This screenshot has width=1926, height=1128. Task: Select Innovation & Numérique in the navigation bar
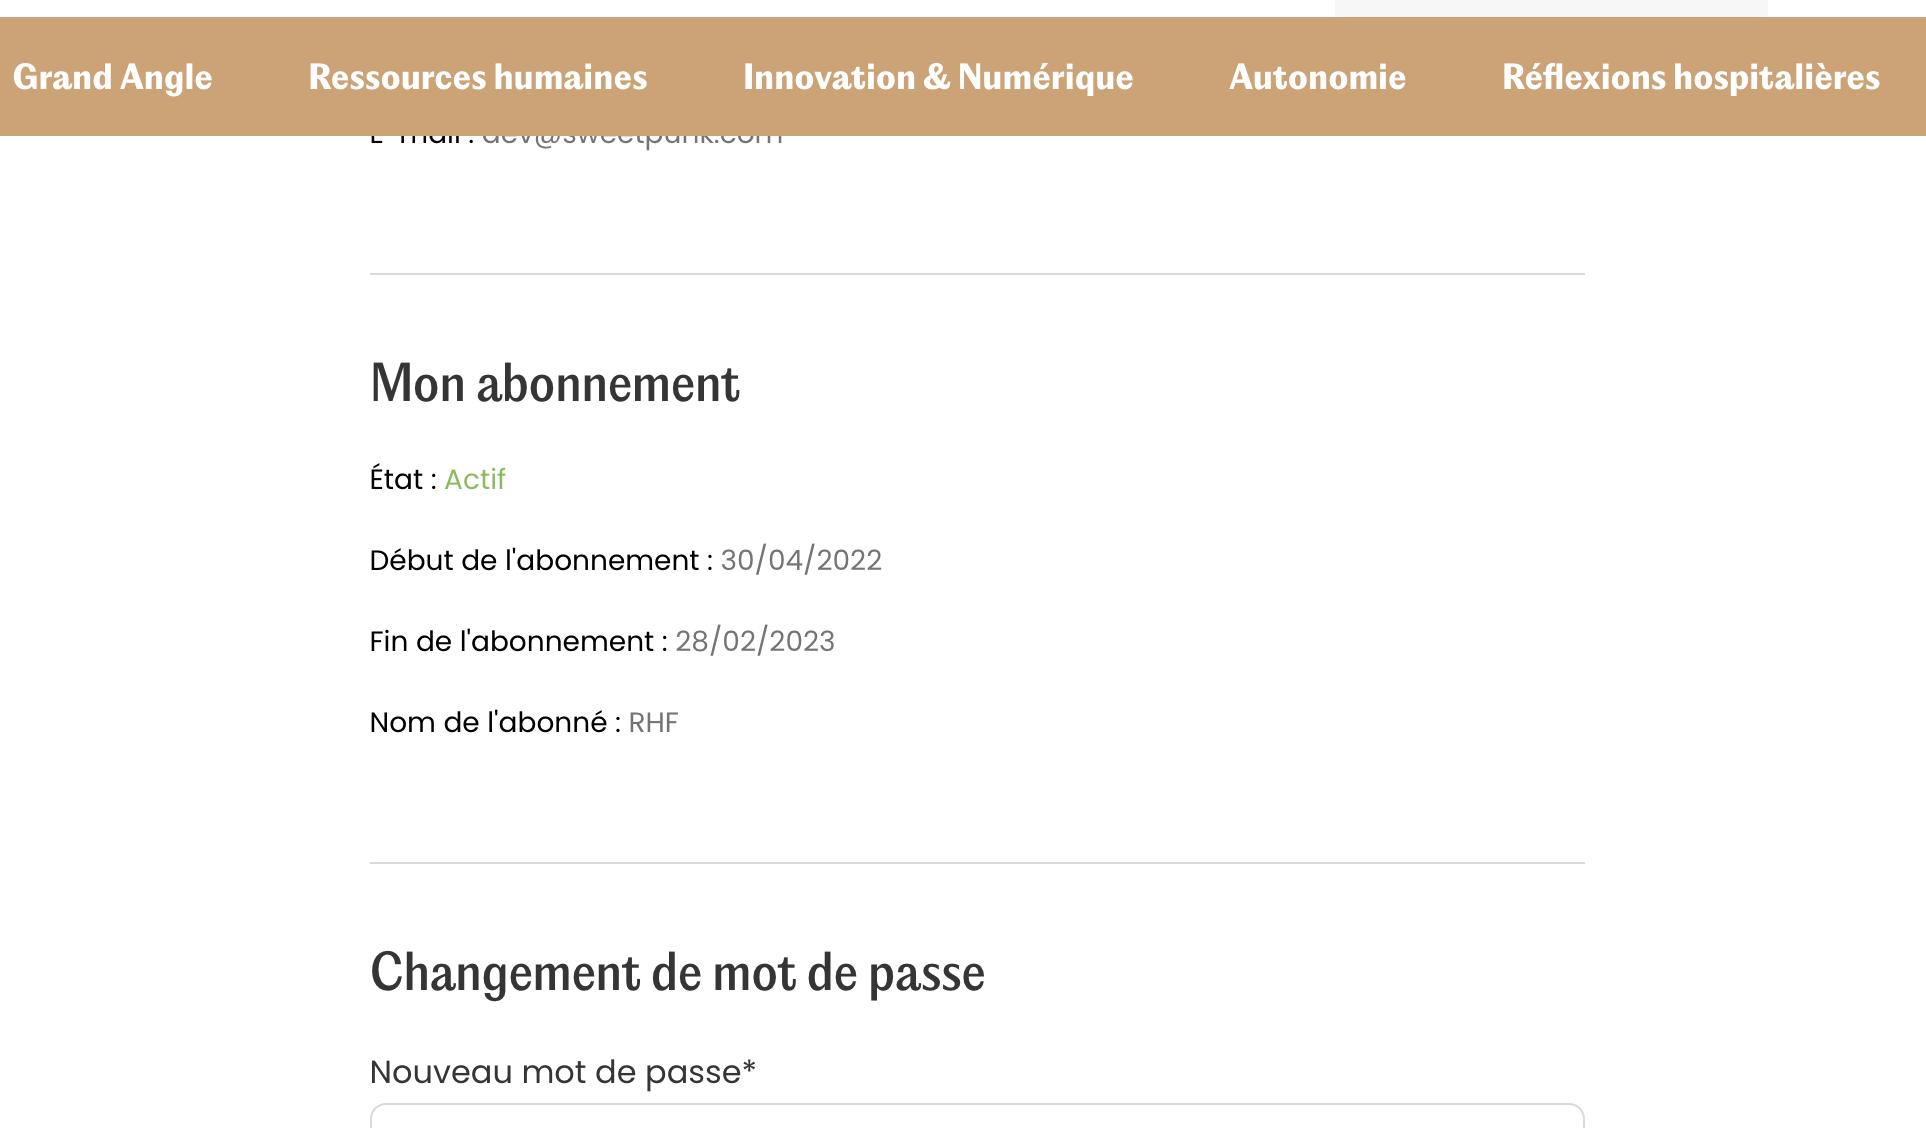938,77
